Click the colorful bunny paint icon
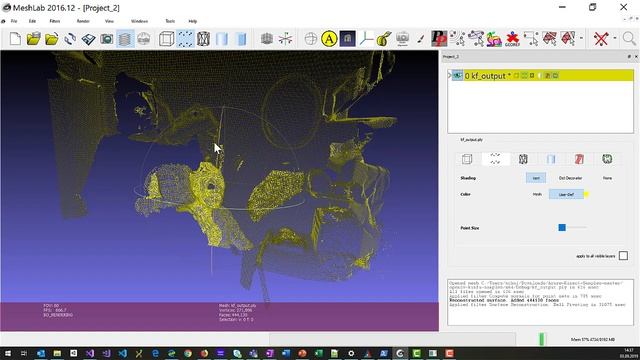 pos(494,39)
